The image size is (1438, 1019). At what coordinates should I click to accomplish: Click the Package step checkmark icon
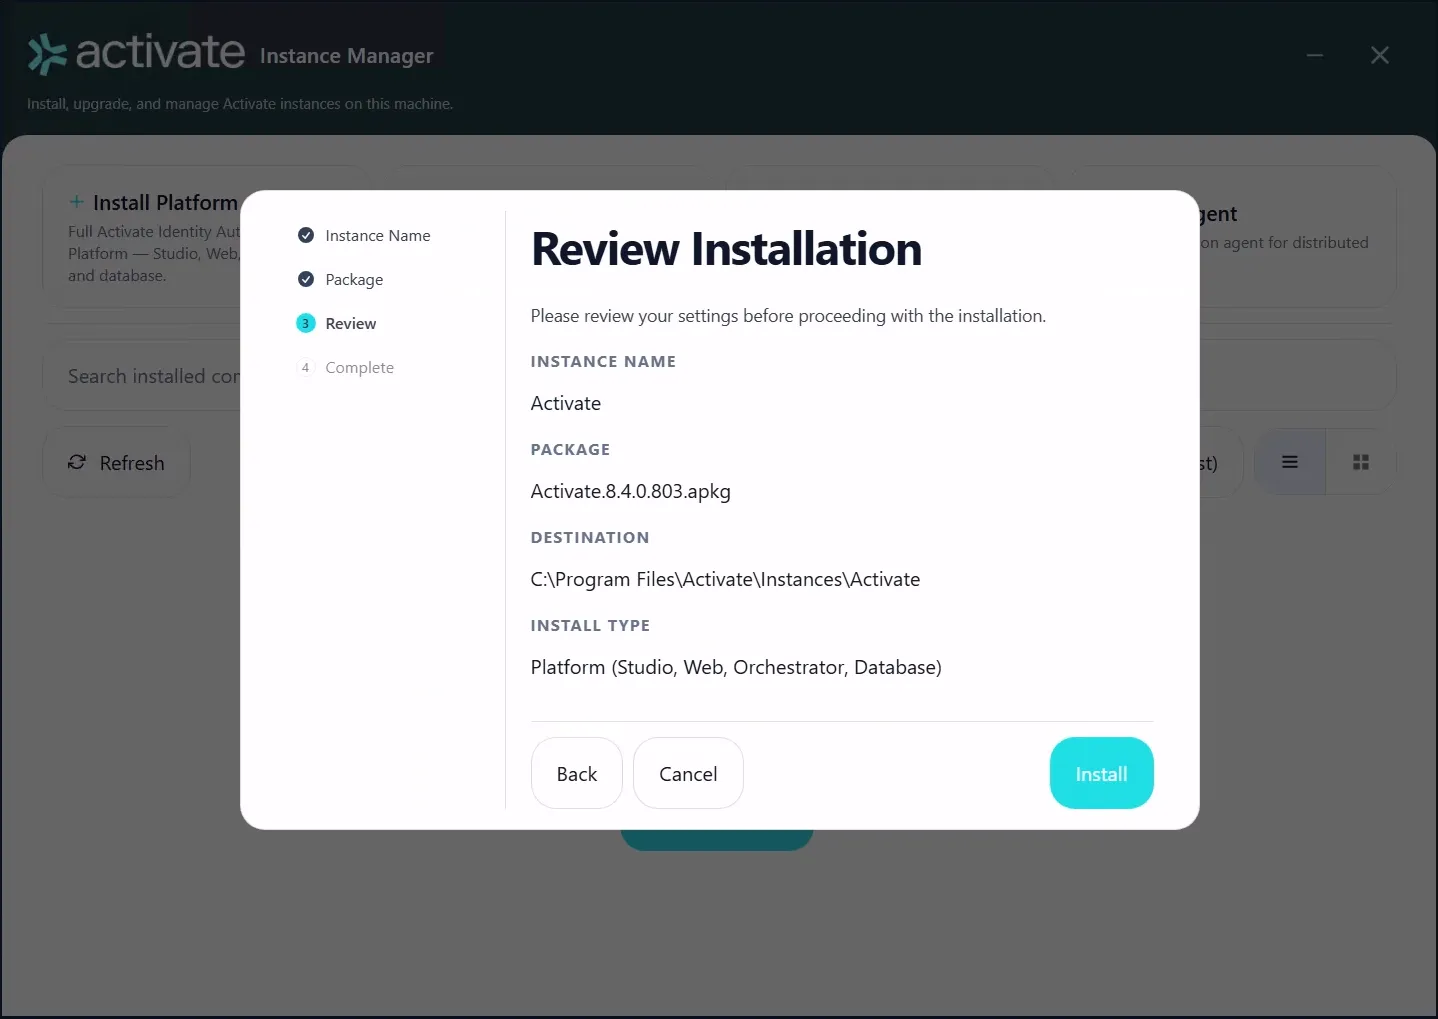[x=306, y=279]
